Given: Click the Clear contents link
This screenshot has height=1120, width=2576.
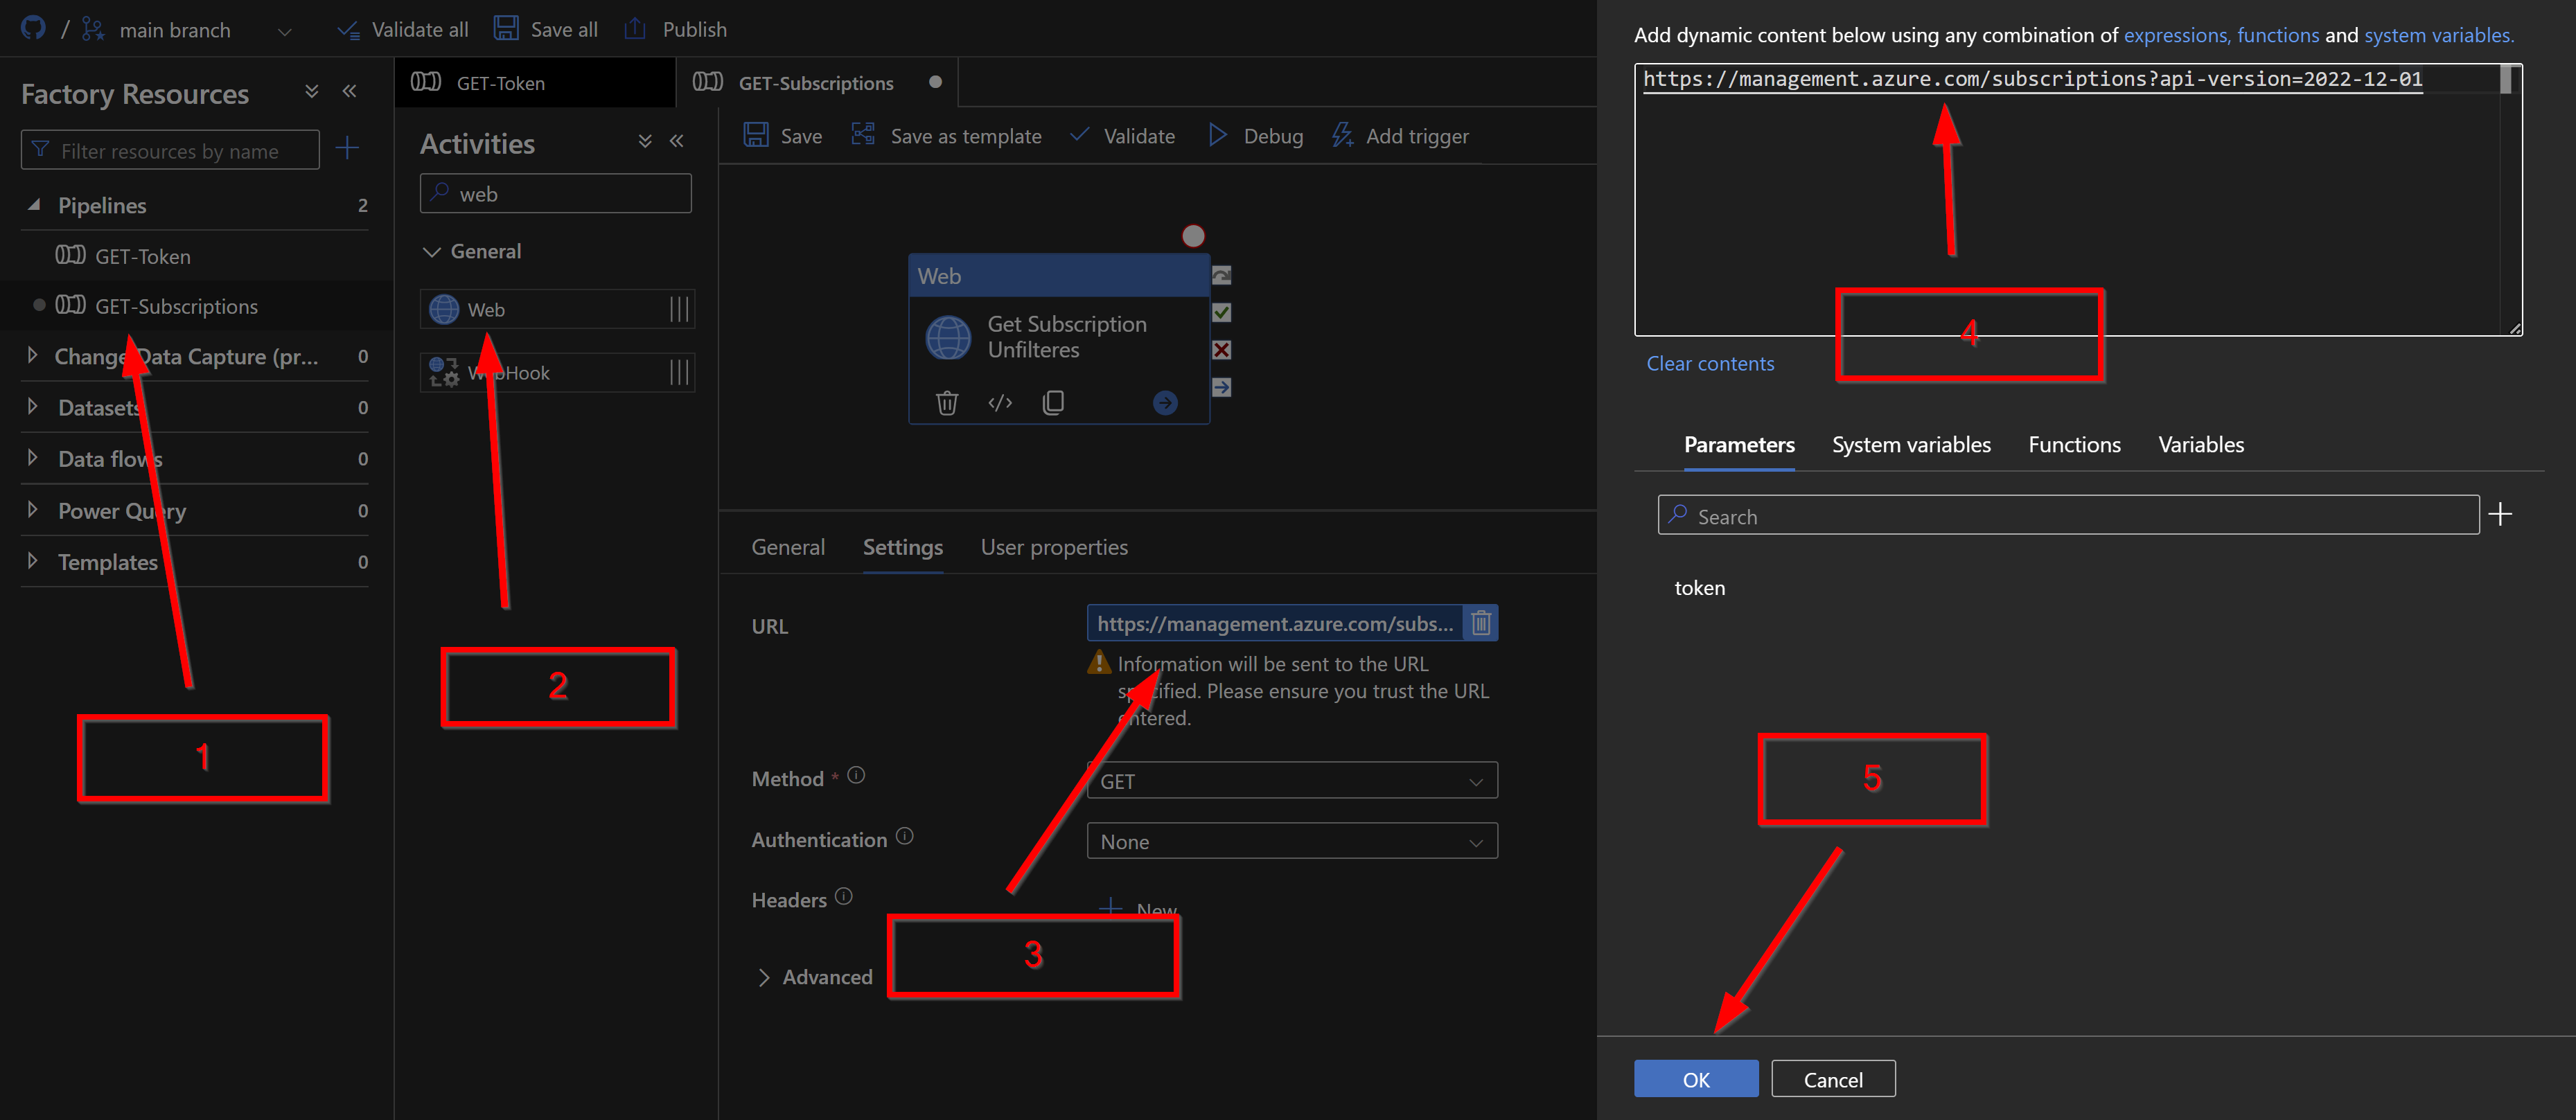Looking at the screenshot, I should pos(1710,363).
